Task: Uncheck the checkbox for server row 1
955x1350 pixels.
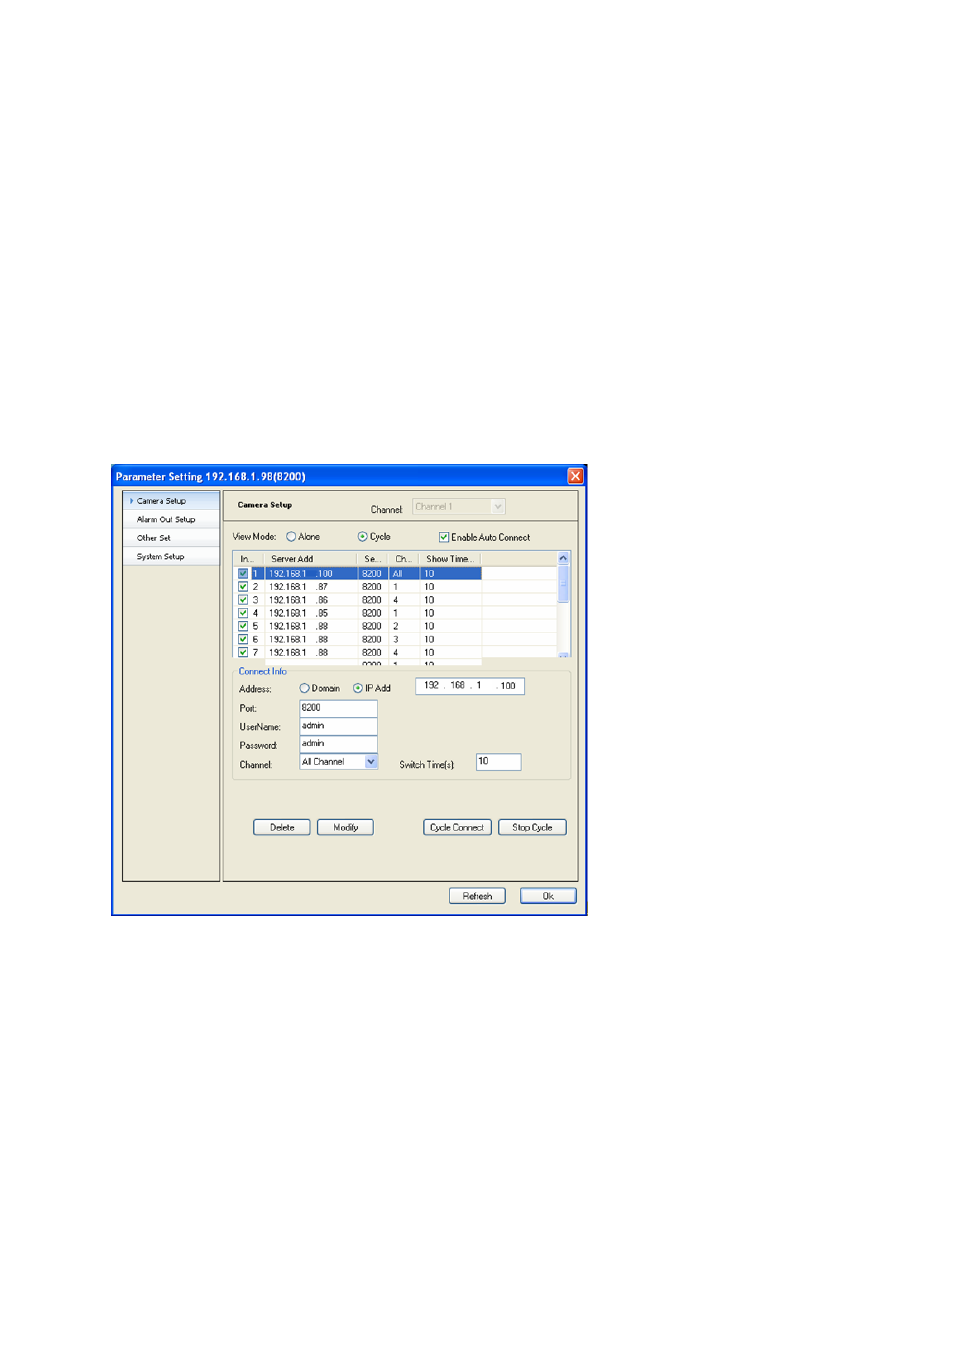Action: coord(243,574)
